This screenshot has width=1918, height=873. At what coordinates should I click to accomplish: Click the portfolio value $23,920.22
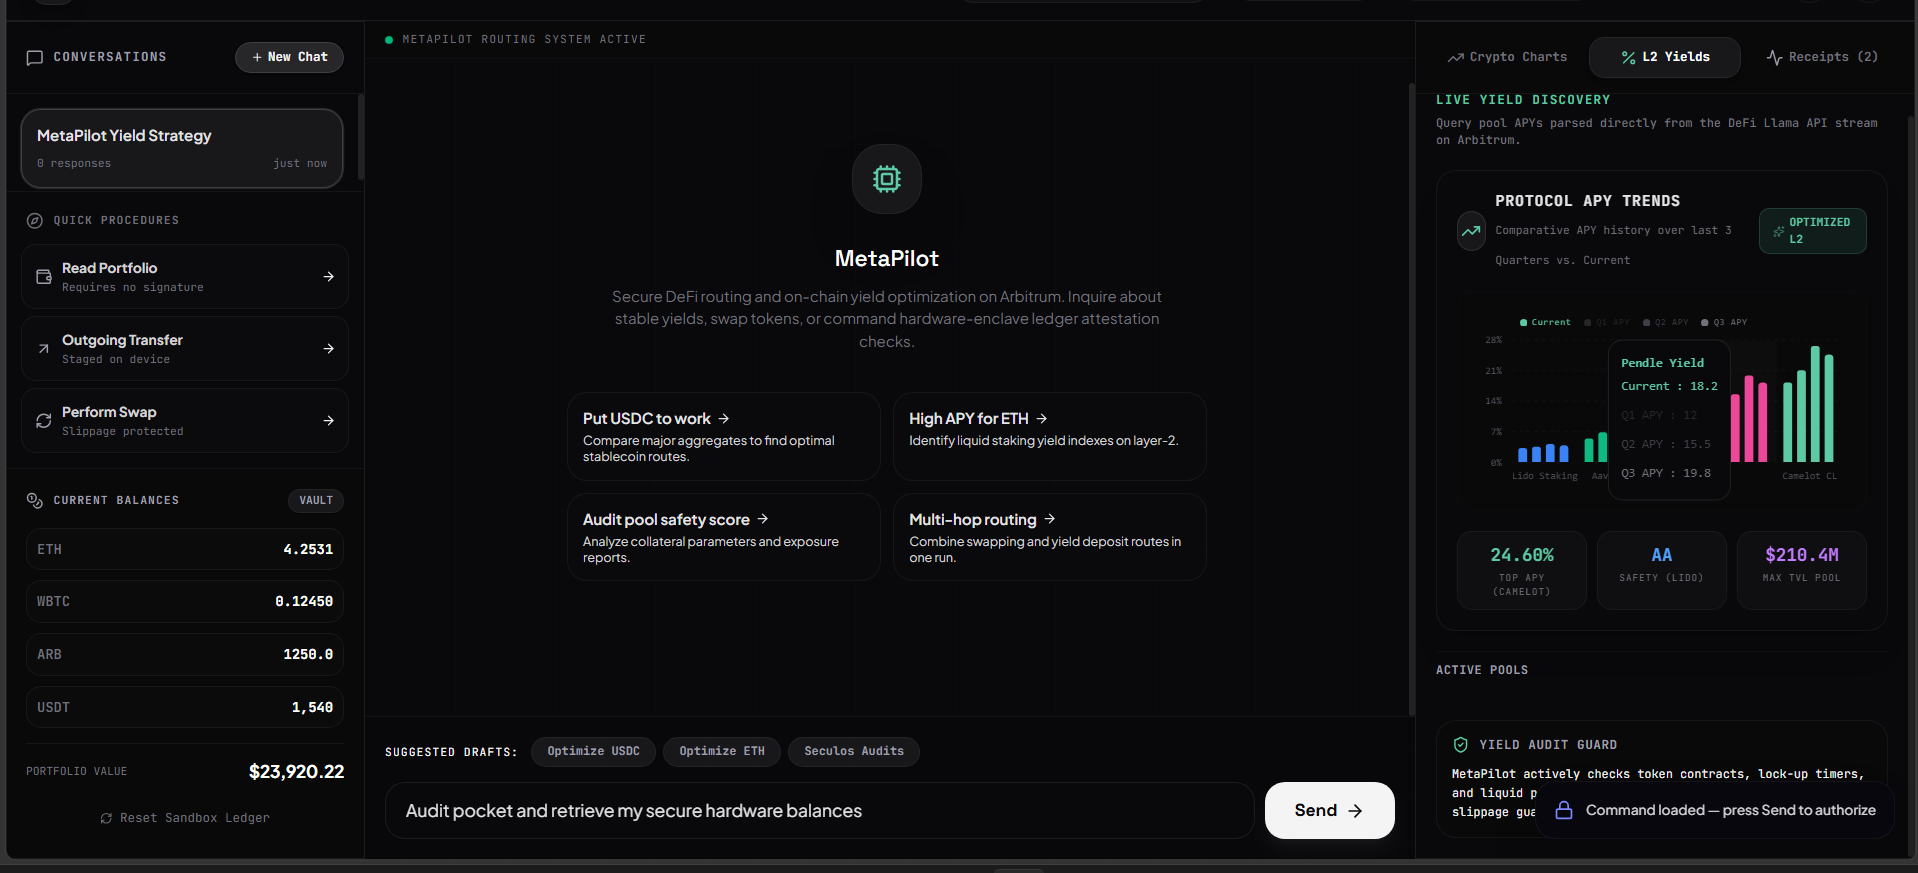click(296, 772)
